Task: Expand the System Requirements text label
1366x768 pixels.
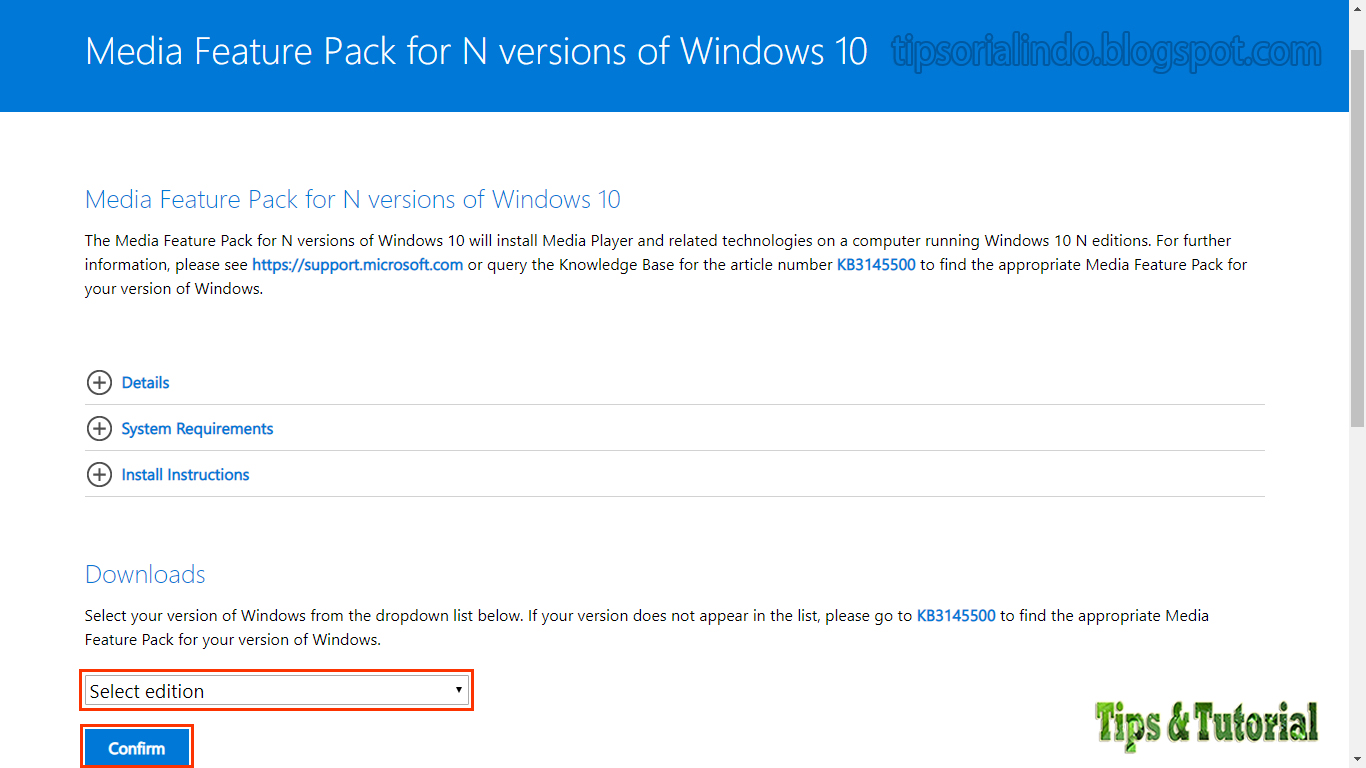Action: [197, 429]
